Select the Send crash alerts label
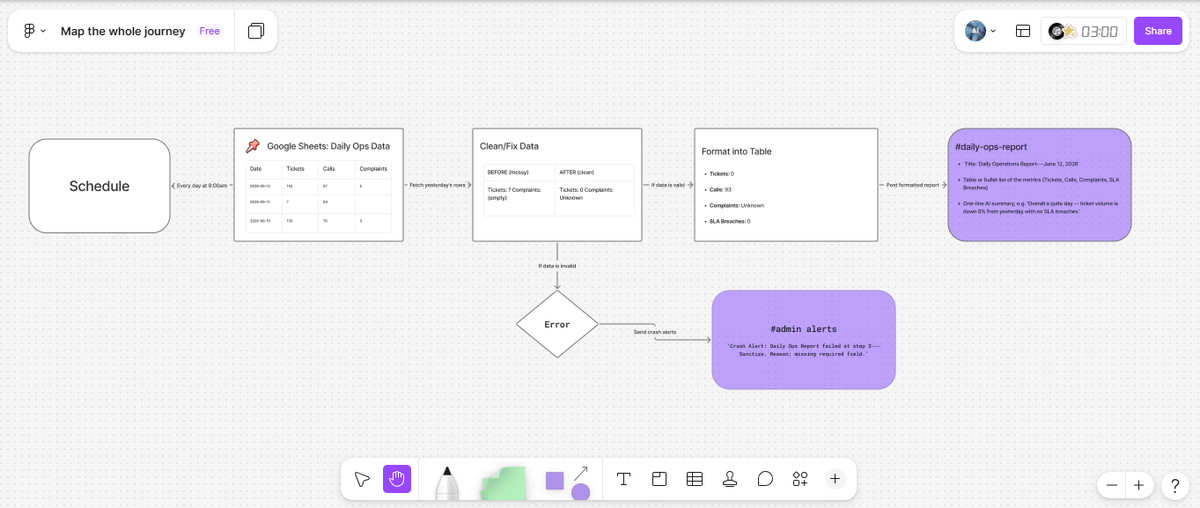The image size is (1200, 508). (655, 332)
